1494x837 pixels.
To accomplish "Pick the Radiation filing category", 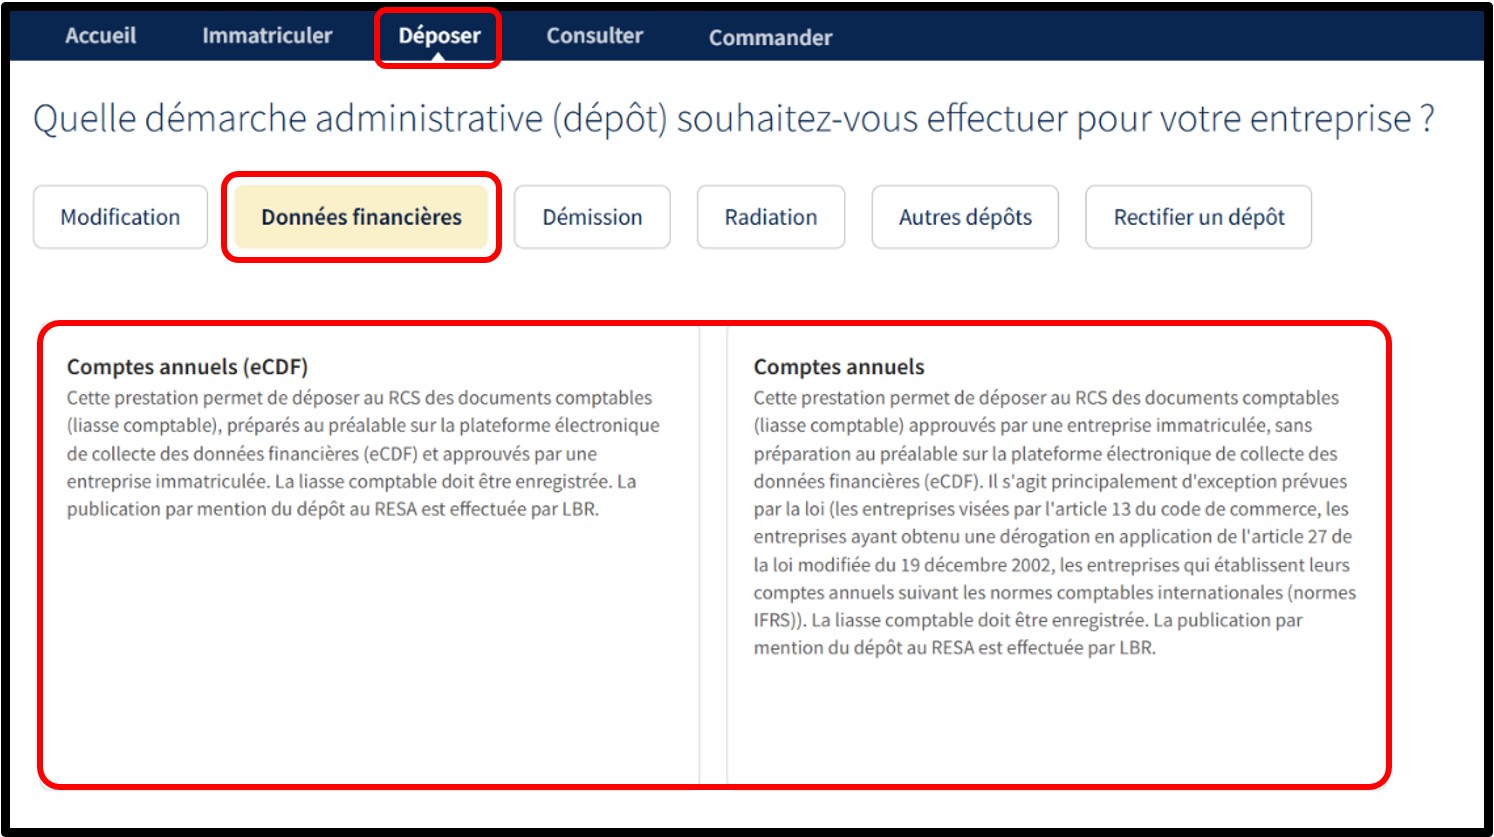I will (770, 217).
